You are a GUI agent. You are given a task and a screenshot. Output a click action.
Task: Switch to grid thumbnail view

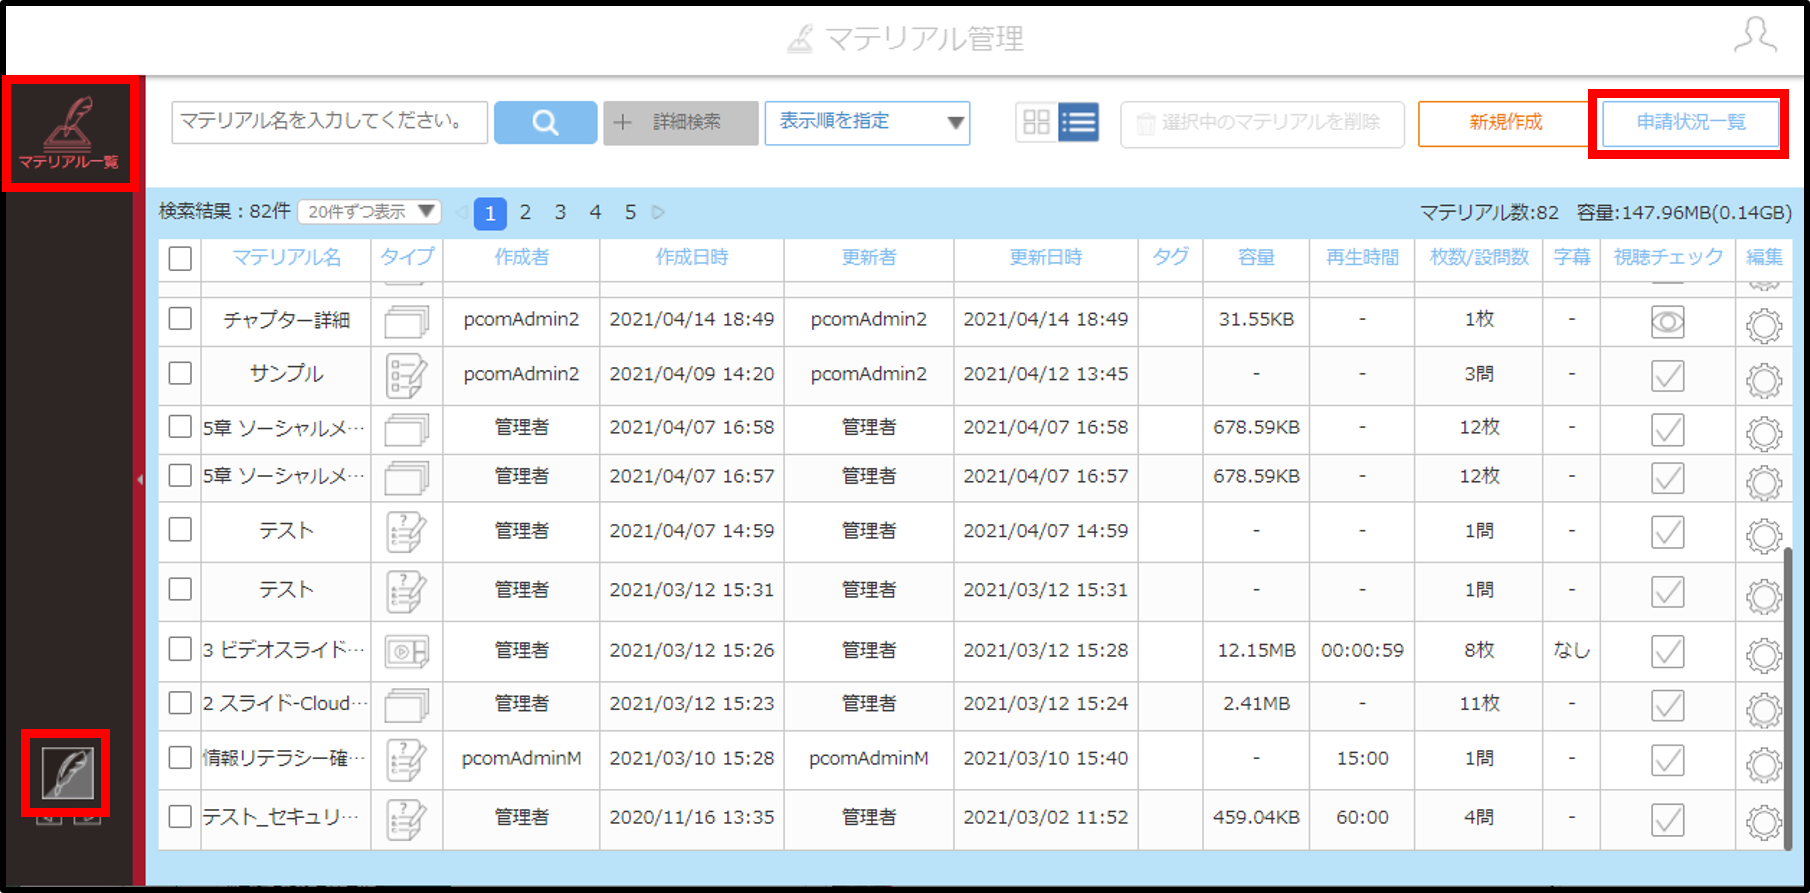tap(1036, 122)
